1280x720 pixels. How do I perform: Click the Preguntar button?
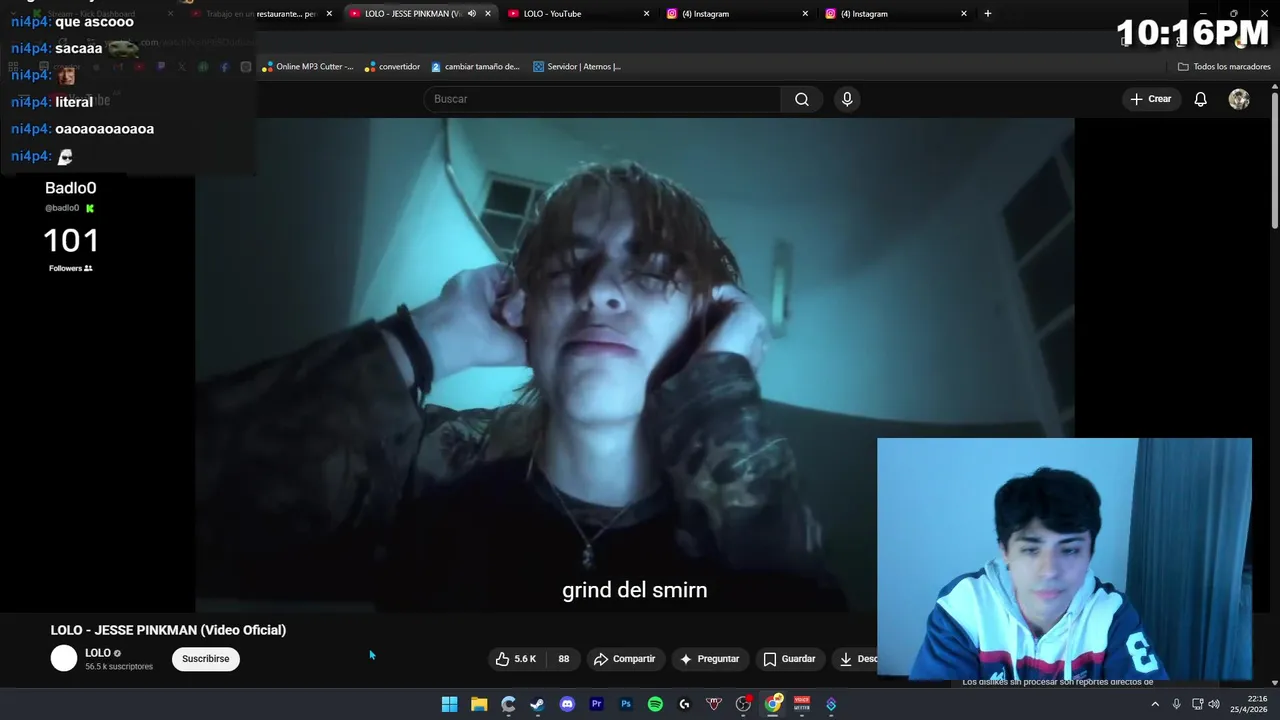710,659
